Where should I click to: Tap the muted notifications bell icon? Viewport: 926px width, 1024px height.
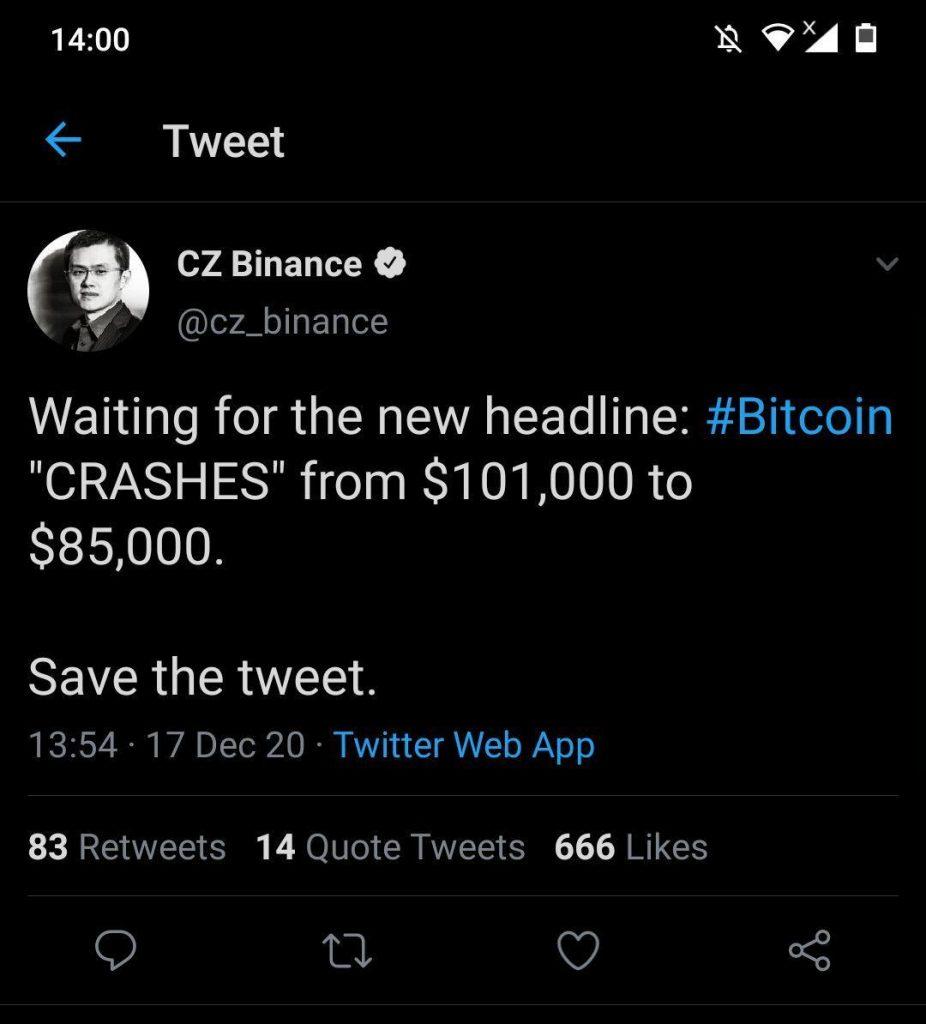coord(727,39)
